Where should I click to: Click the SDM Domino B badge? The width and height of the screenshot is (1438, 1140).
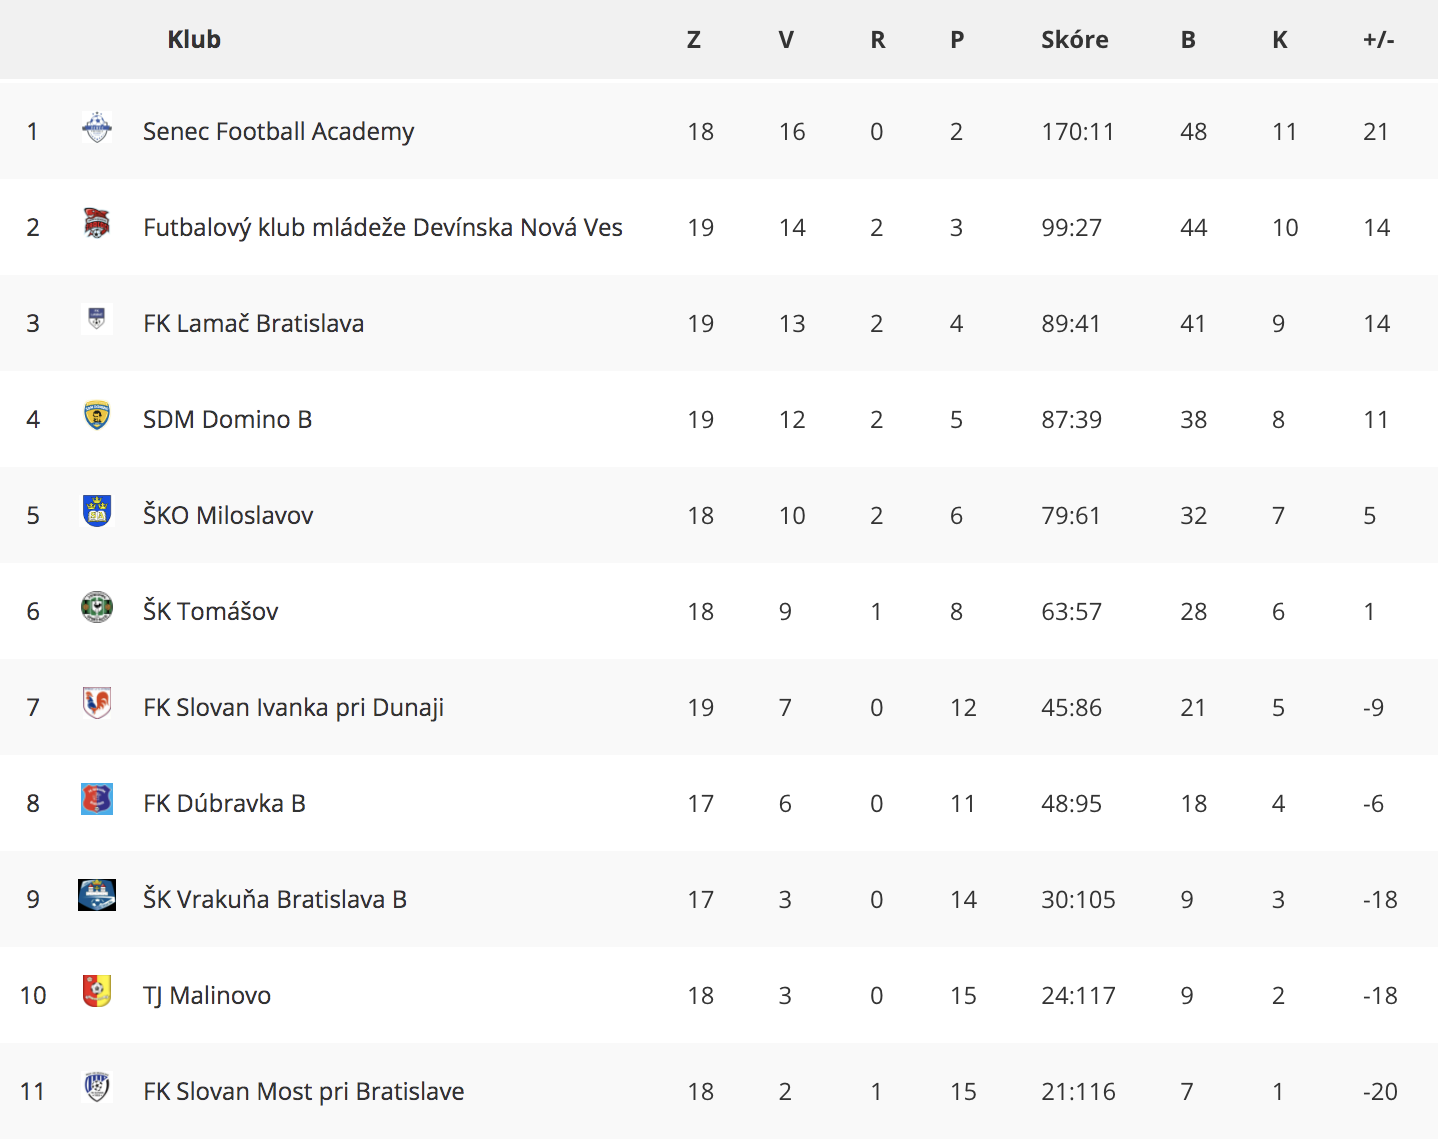coord(97,415)
